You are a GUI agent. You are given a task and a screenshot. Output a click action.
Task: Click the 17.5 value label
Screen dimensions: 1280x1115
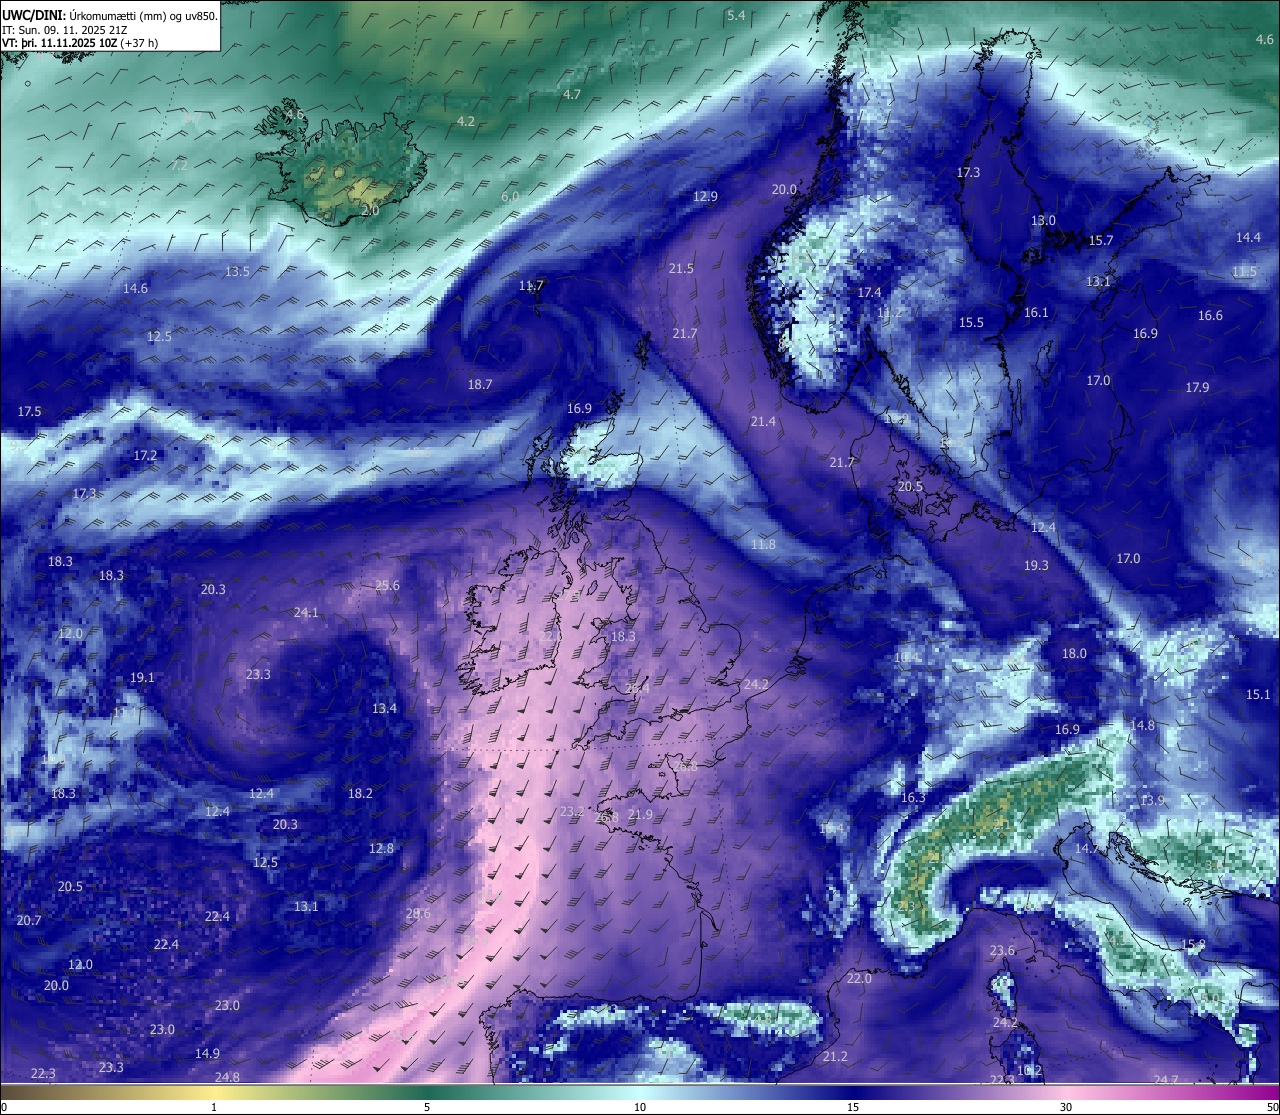pyautogui.click(x=29, y=411)
